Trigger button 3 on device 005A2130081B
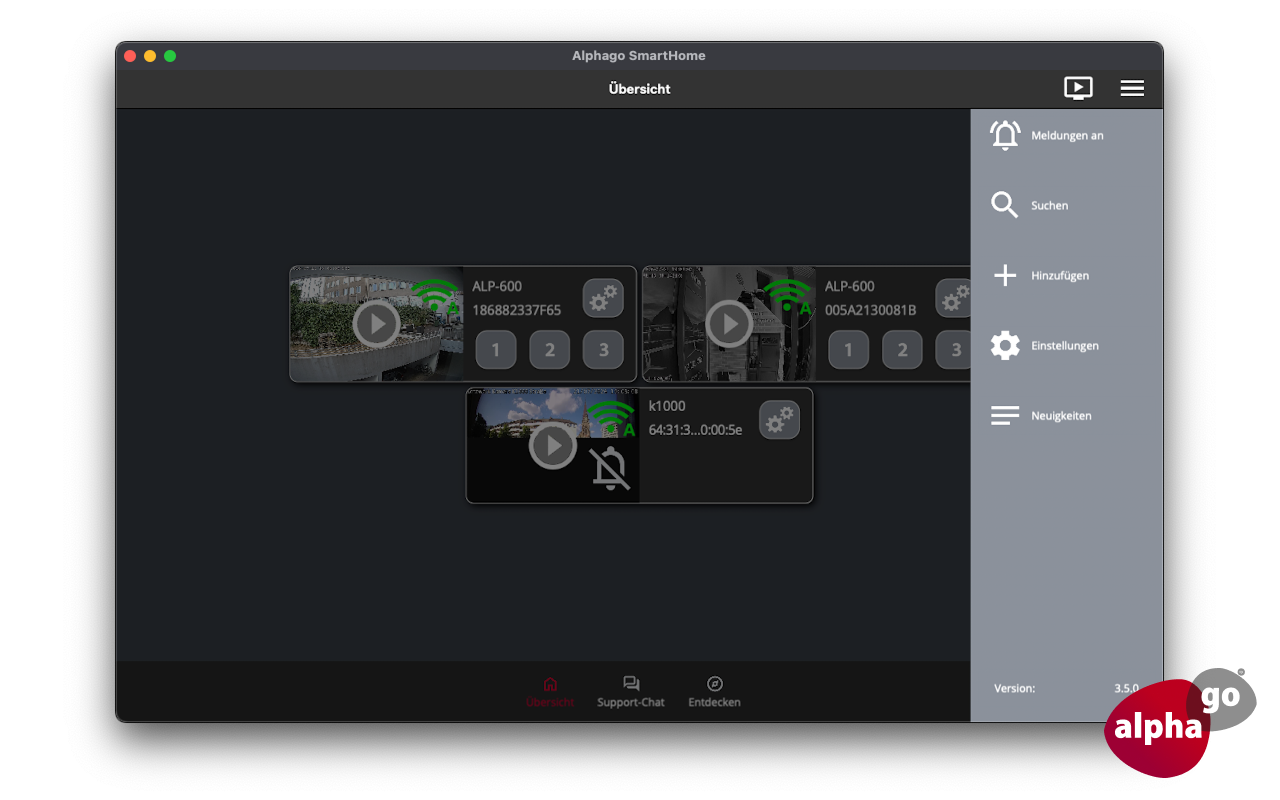1280x800 pixels. [x=954, y=350]
